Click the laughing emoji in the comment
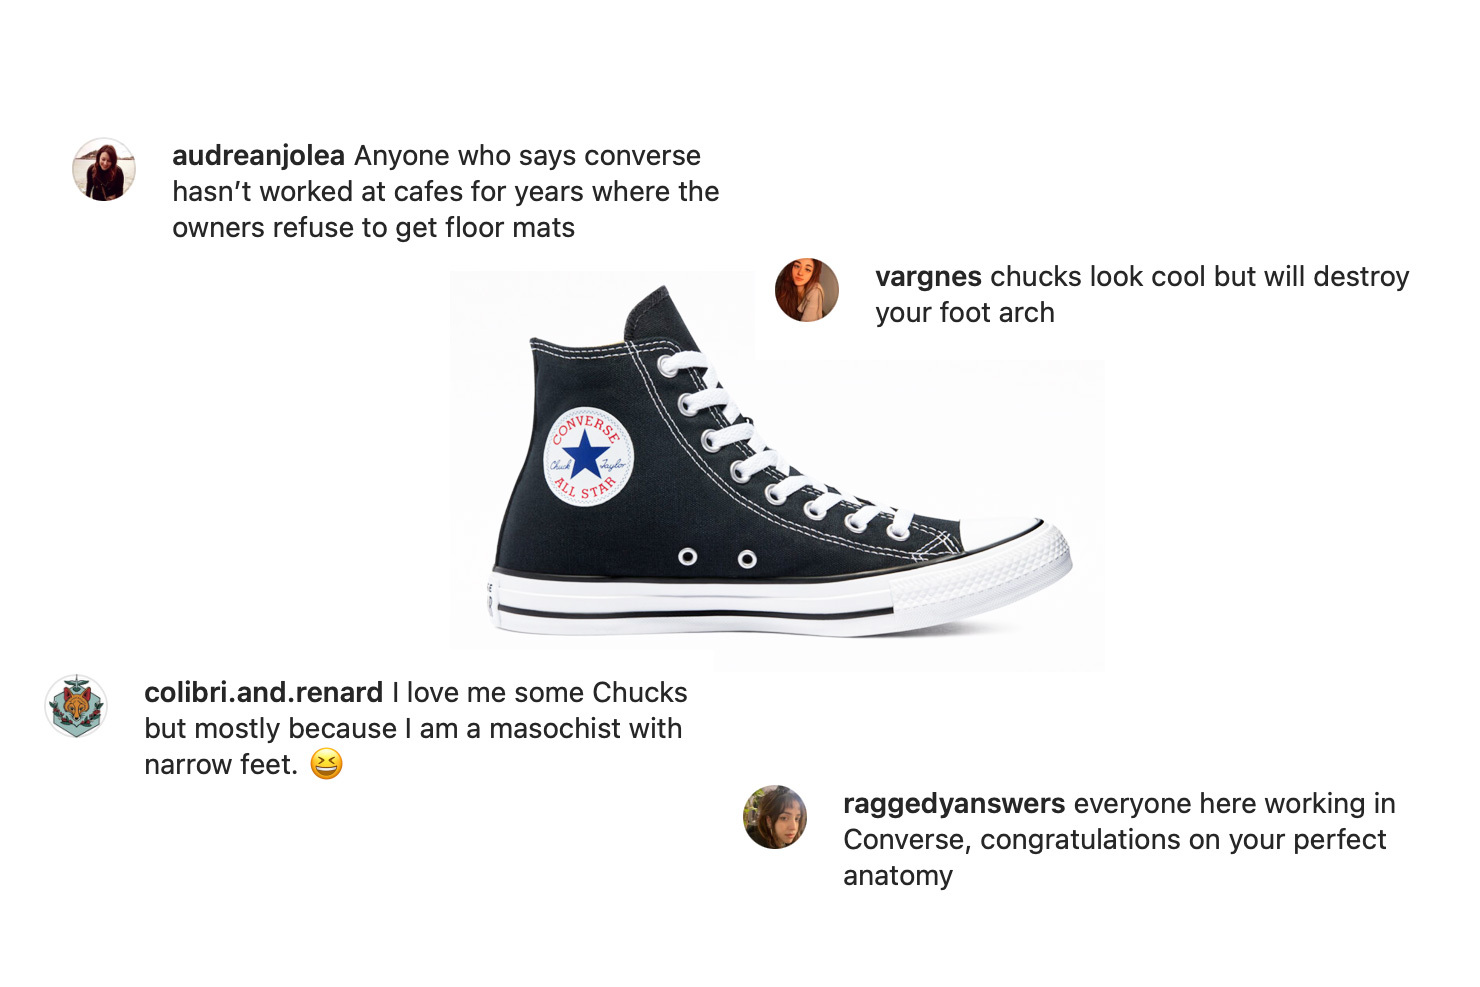Viewport: 1480px width, 987px height. (x=326, y=764)
